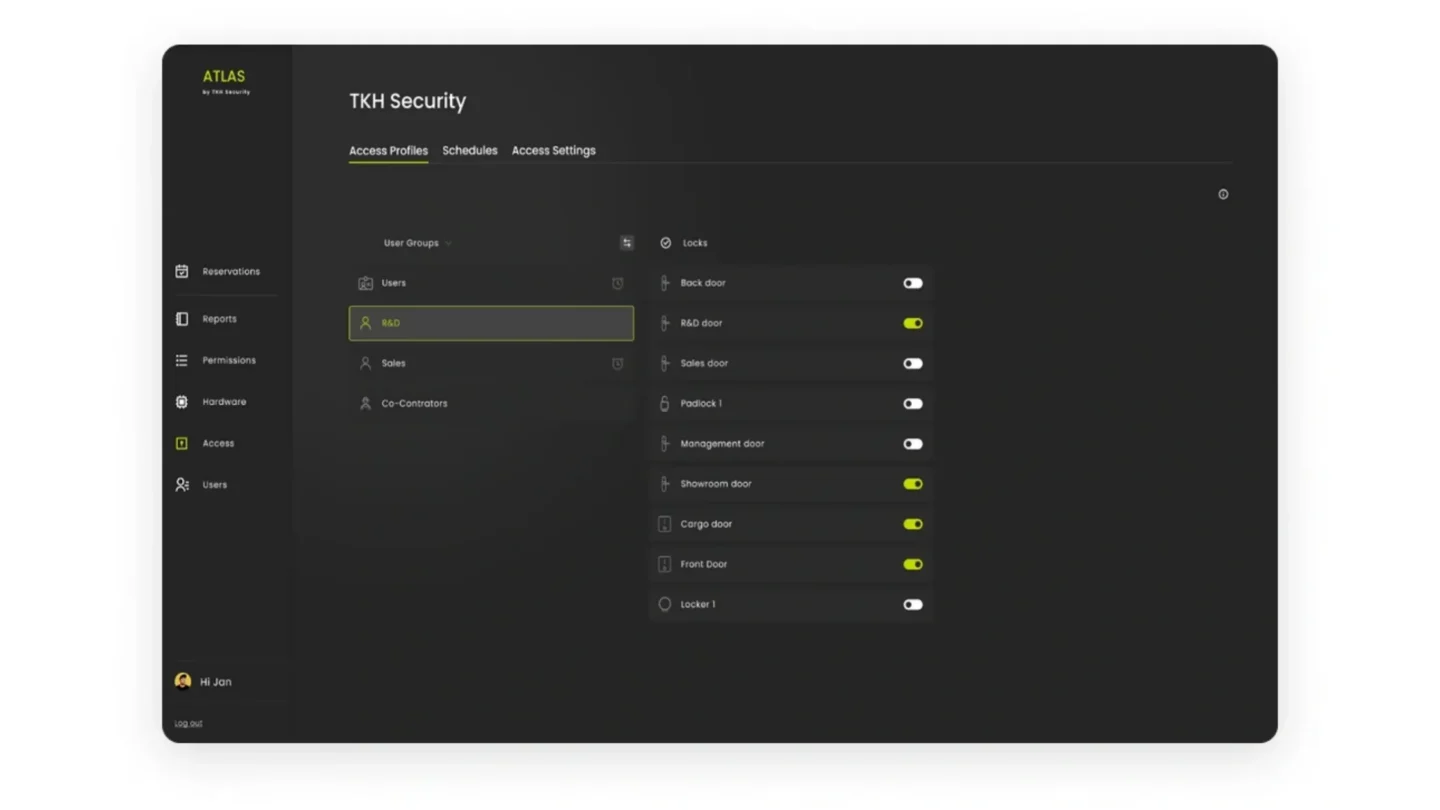Click the person icon of R&D group

pyautogui.click(x=365, y=323)
